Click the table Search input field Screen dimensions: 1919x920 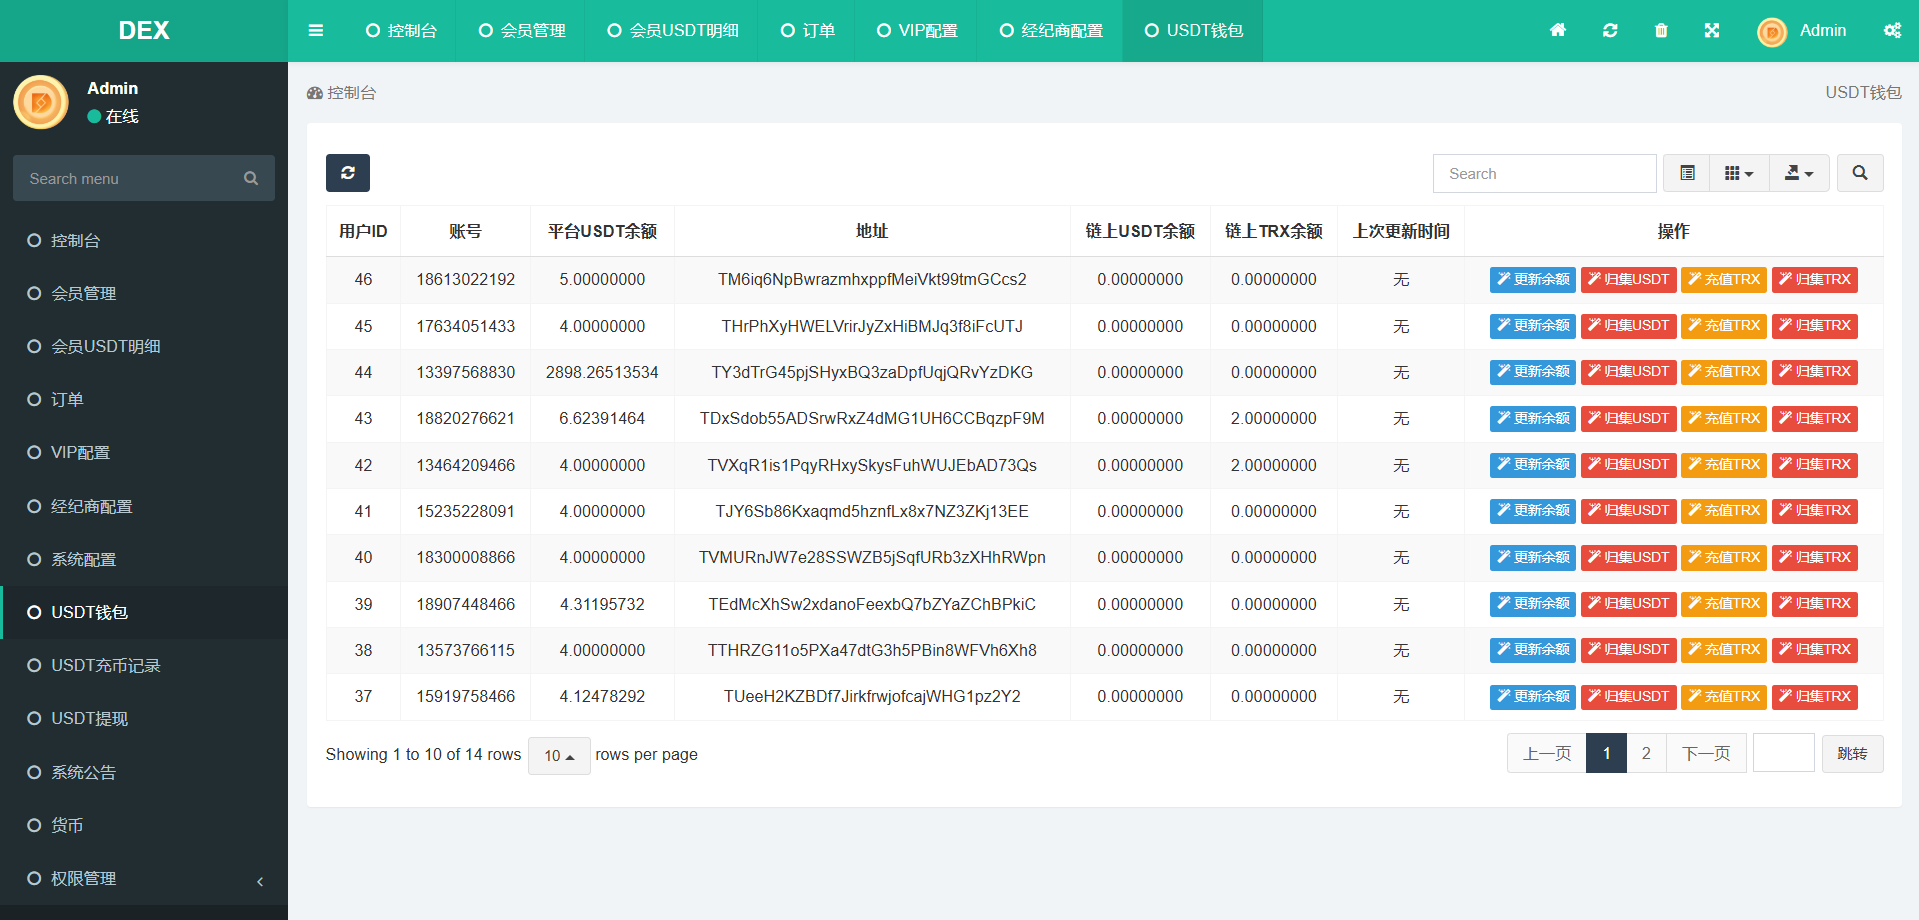1544,173
